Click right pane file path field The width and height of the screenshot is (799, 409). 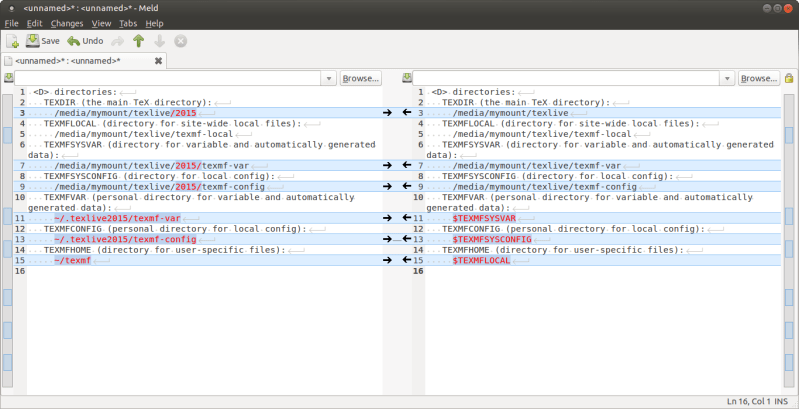(x=566, y=78)
